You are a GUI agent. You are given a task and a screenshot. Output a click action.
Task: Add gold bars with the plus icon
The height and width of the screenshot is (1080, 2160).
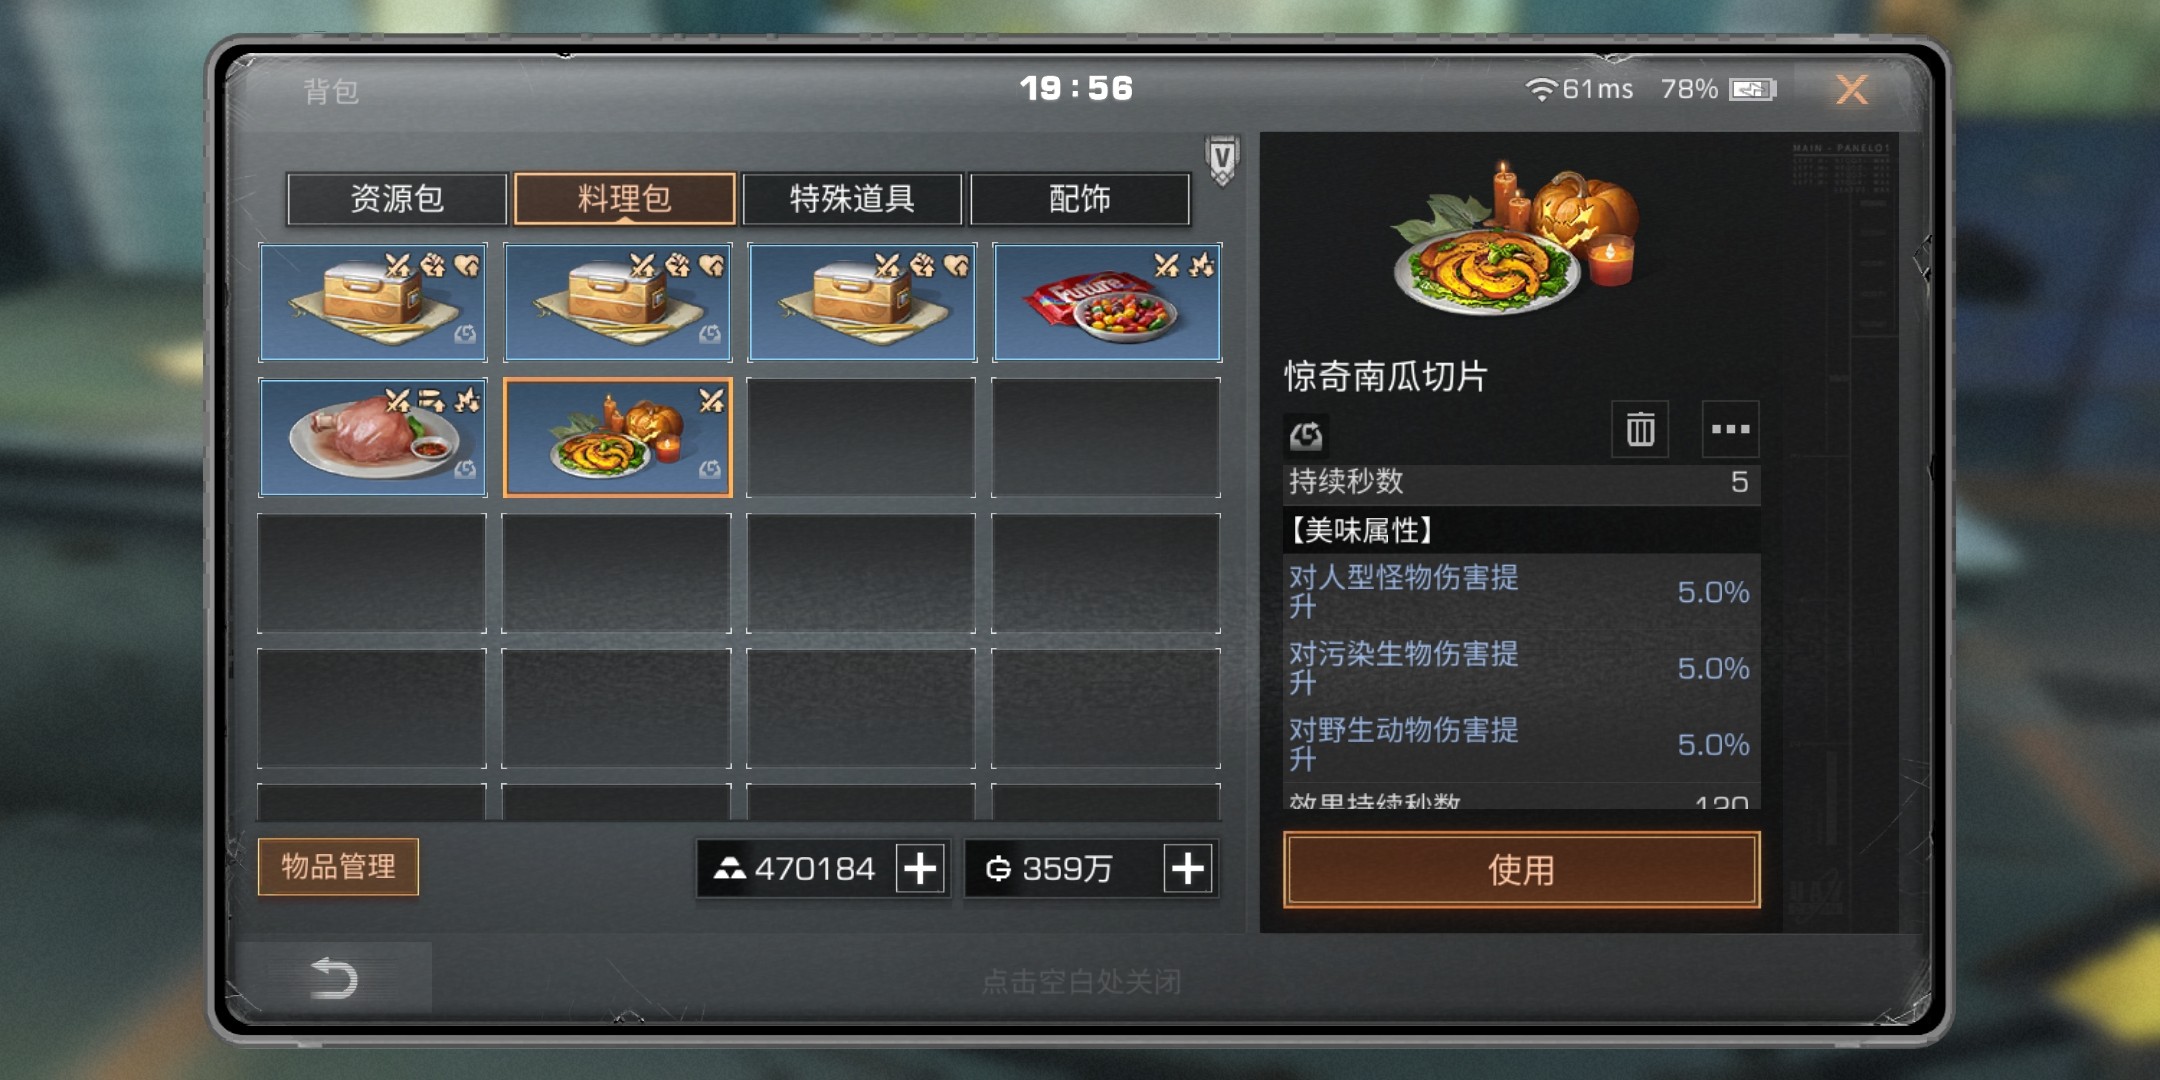click(920, 868)
